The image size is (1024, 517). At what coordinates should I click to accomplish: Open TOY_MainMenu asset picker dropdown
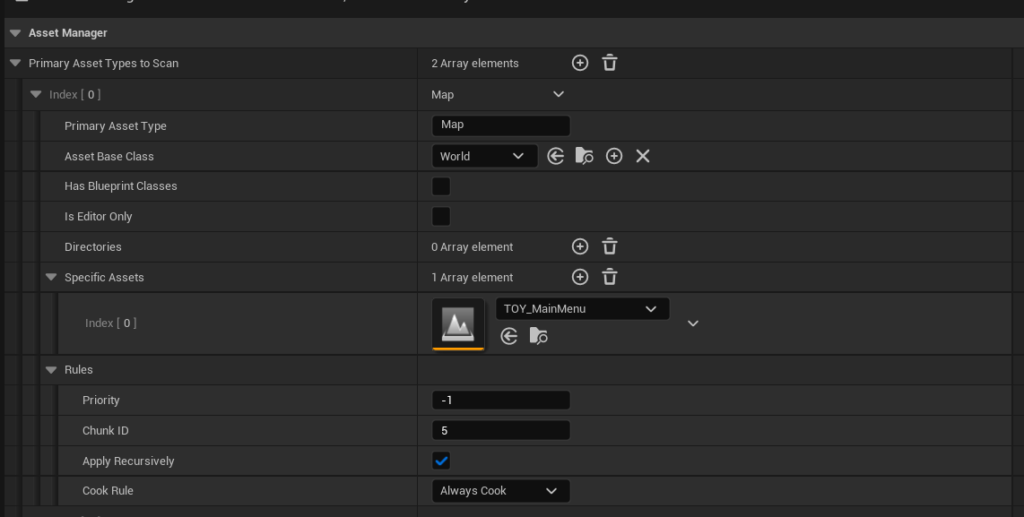coord(582,309)
